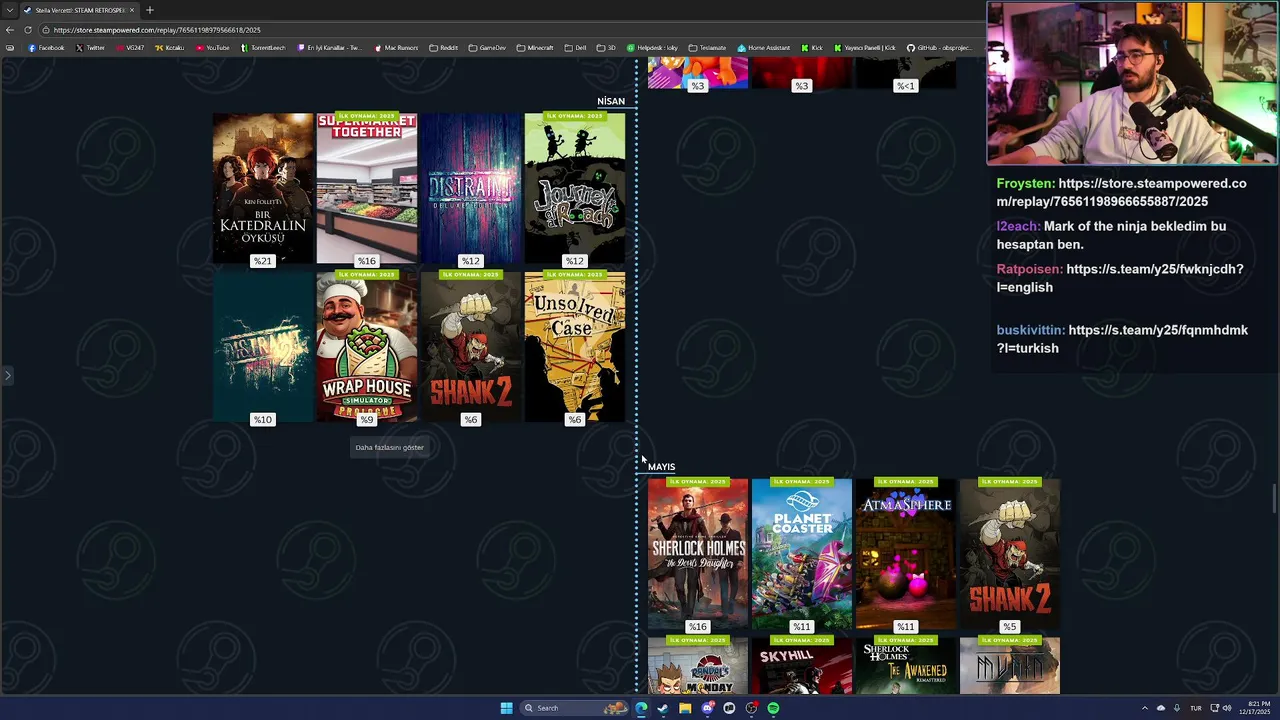Open Supermarket Together game cover
This screenshot has width=1280, height=720.
pos(366,188)
